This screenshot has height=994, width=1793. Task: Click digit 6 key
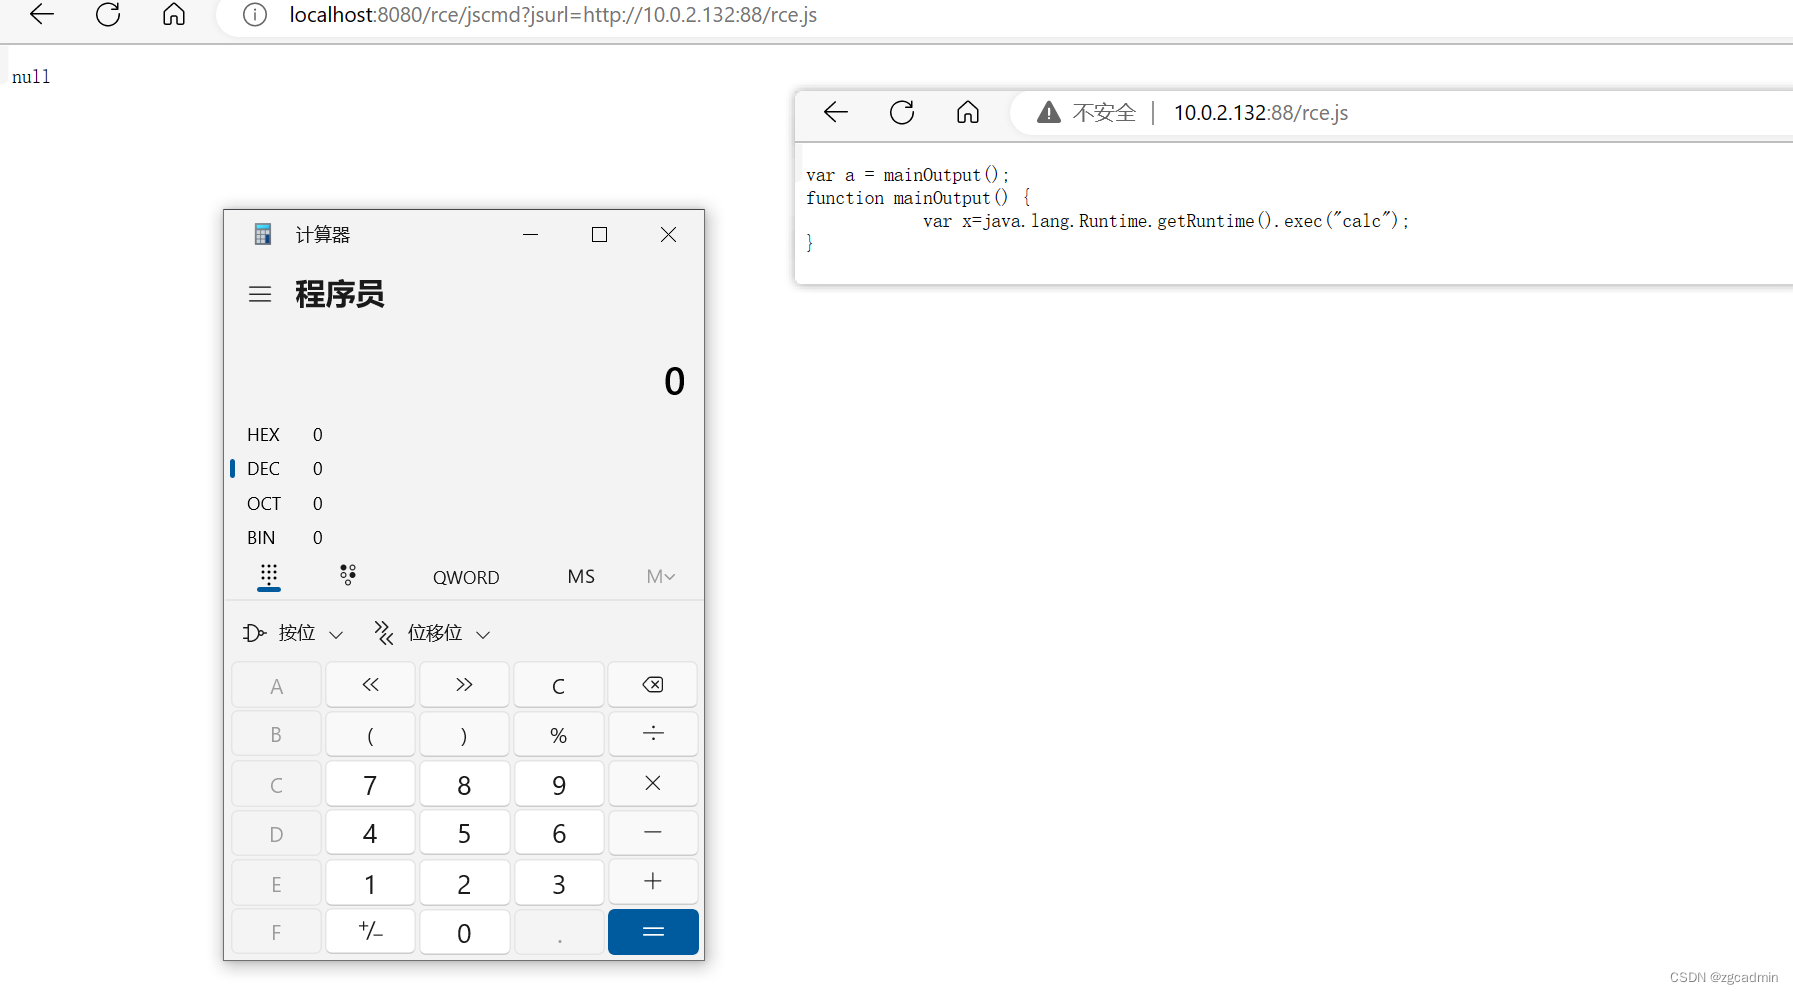pyautogui.click(x=559, y=833)
